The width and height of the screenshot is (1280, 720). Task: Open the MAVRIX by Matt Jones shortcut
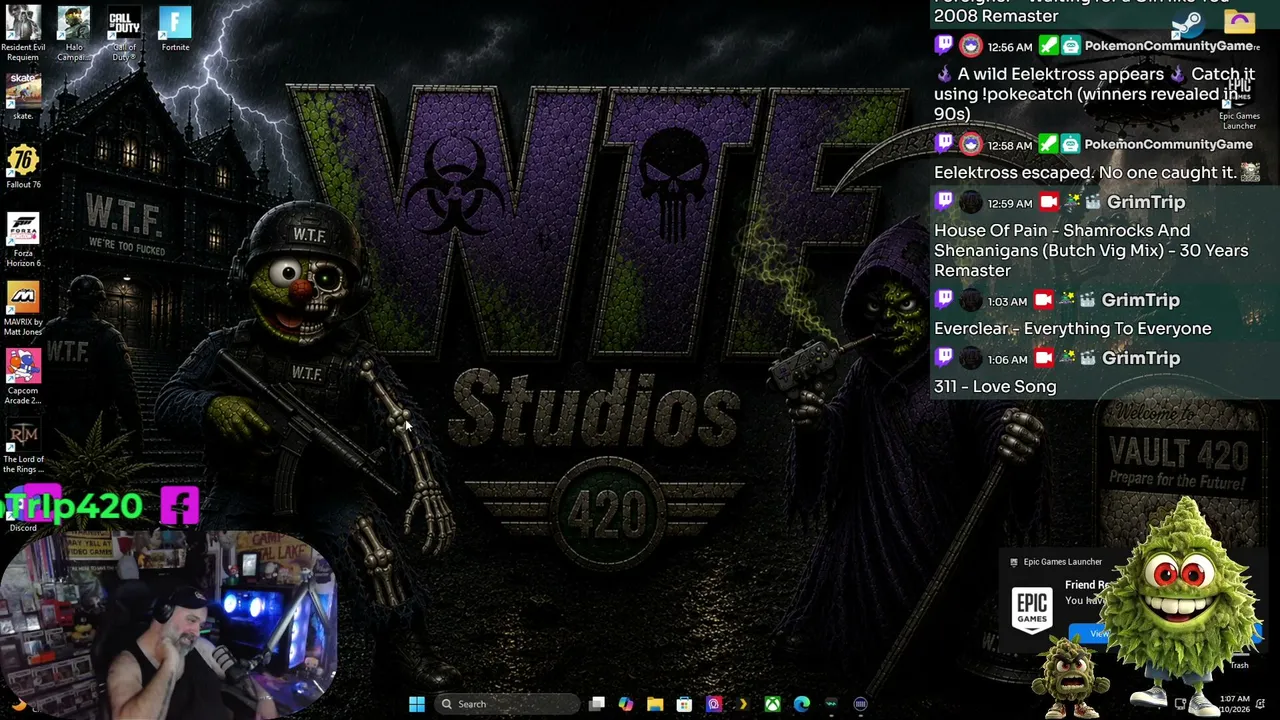(x=23, y=309)
